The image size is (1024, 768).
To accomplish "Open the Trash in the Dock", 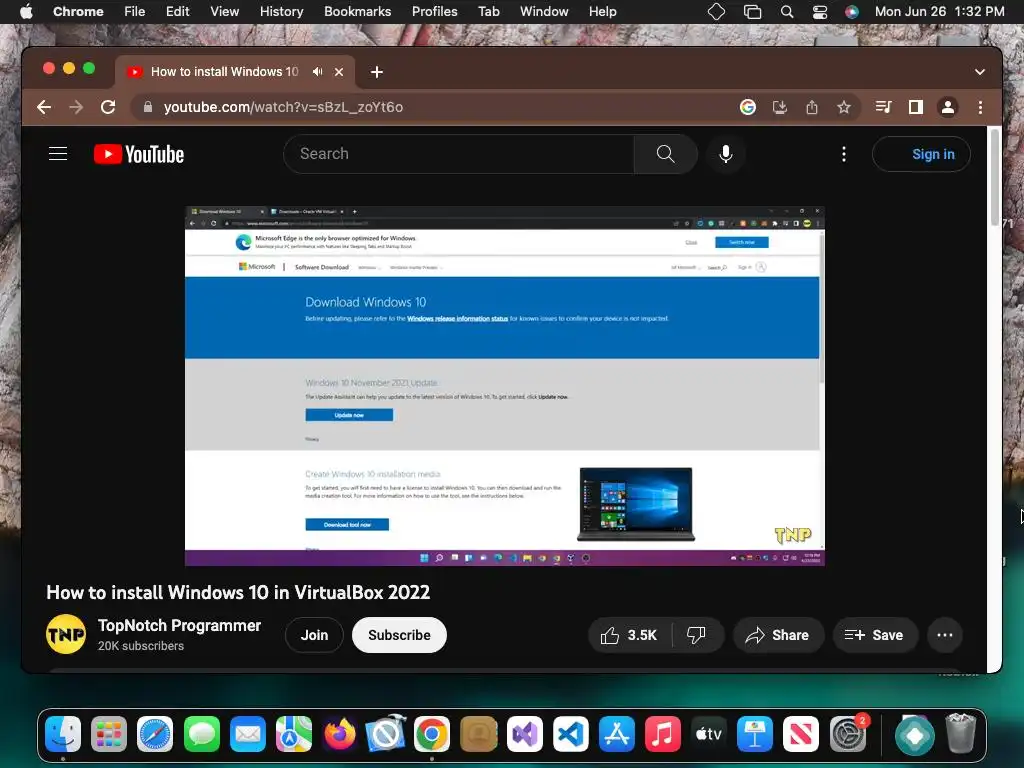I will pos(961,734).
